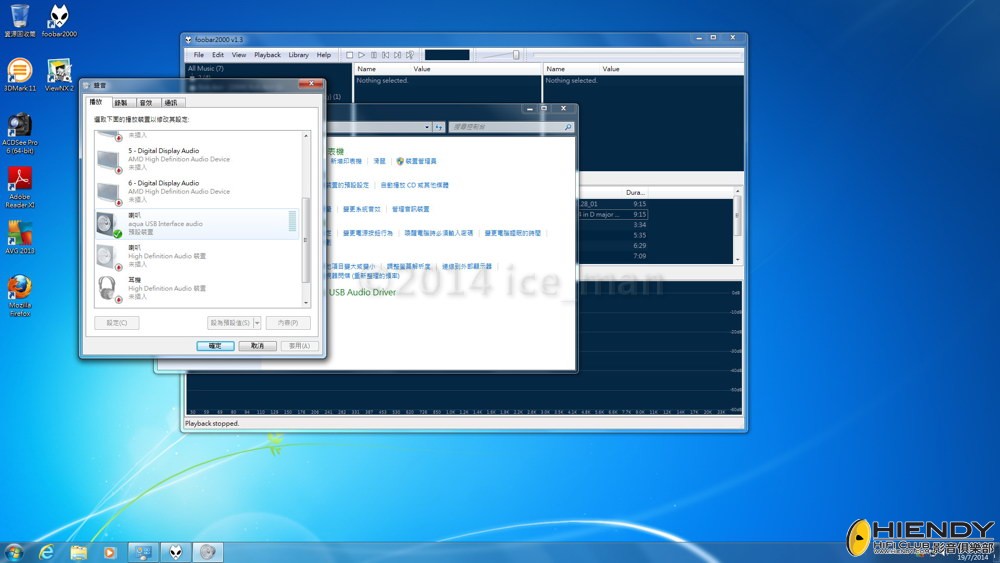
Task: Click the Stop button in foobar2000 toolbar
Action: 349,55
